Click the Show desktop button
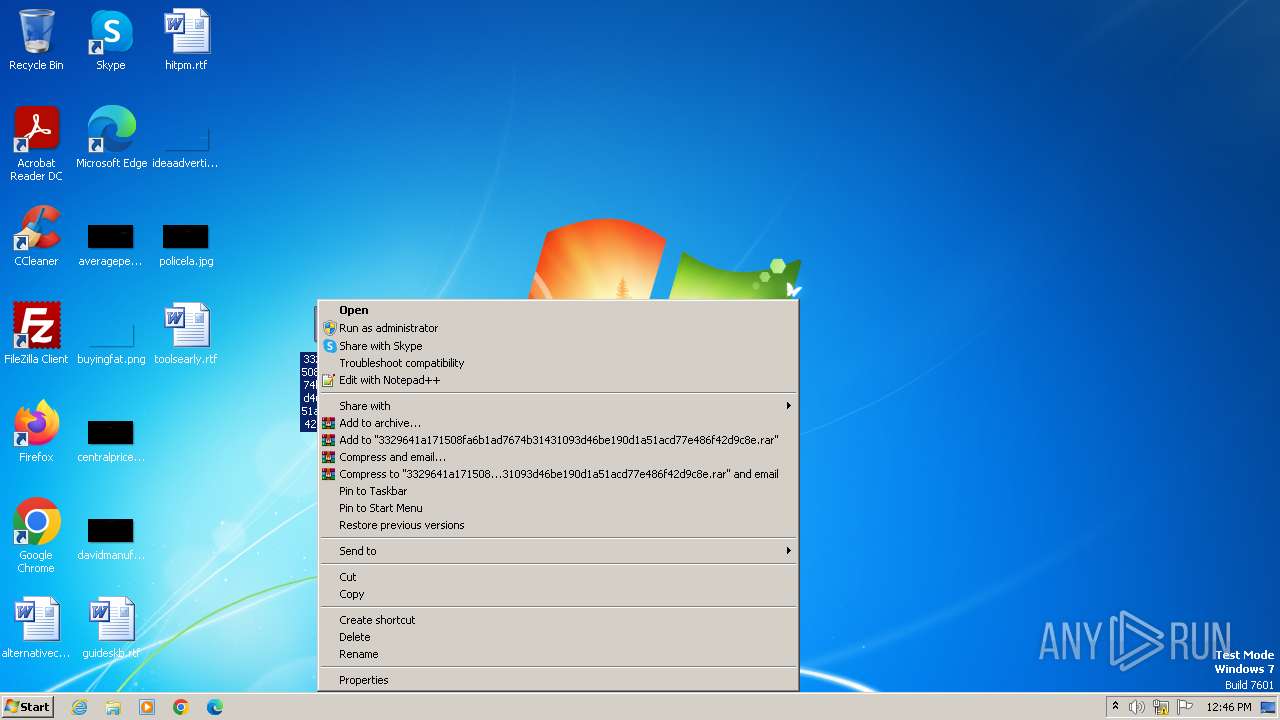 coord(1270,707)
